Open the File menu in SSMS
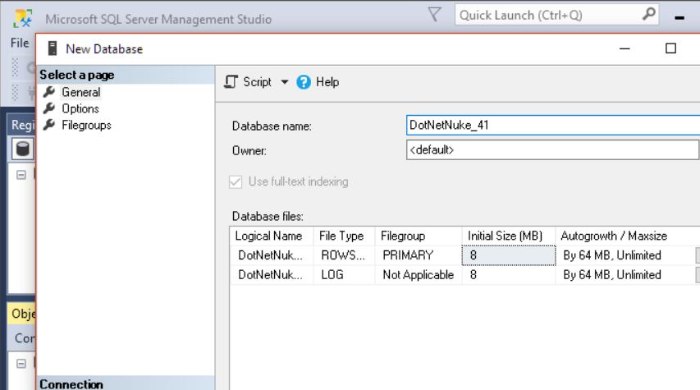The width and height of the screenshot is (700, 390). point(20,43)
